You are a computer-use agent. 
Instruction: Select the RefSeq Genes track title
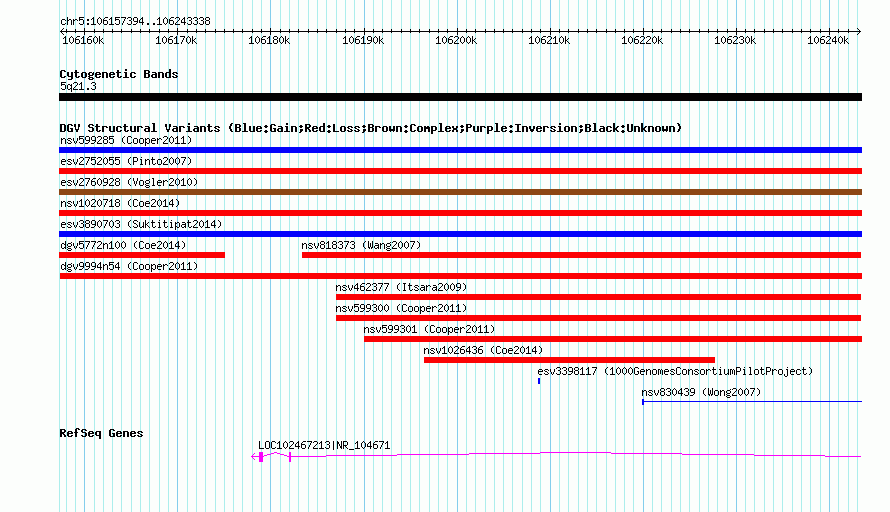pyautogui.click(x=101, y=433)
